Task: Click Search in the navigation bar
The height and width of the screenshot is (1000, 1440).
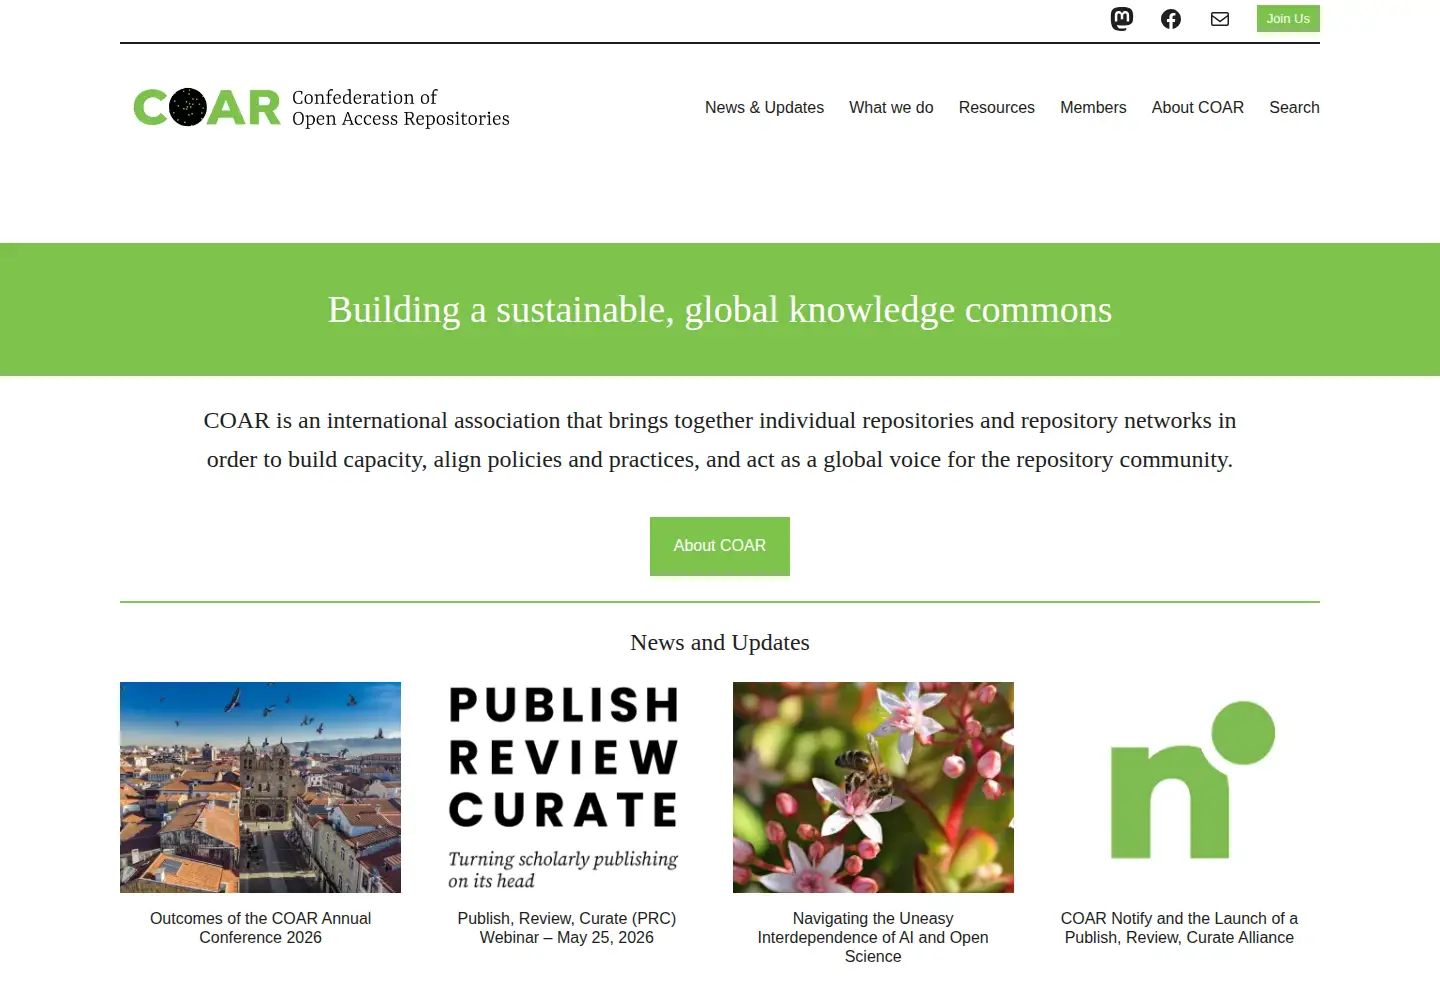Action: tap(1294, 107)
